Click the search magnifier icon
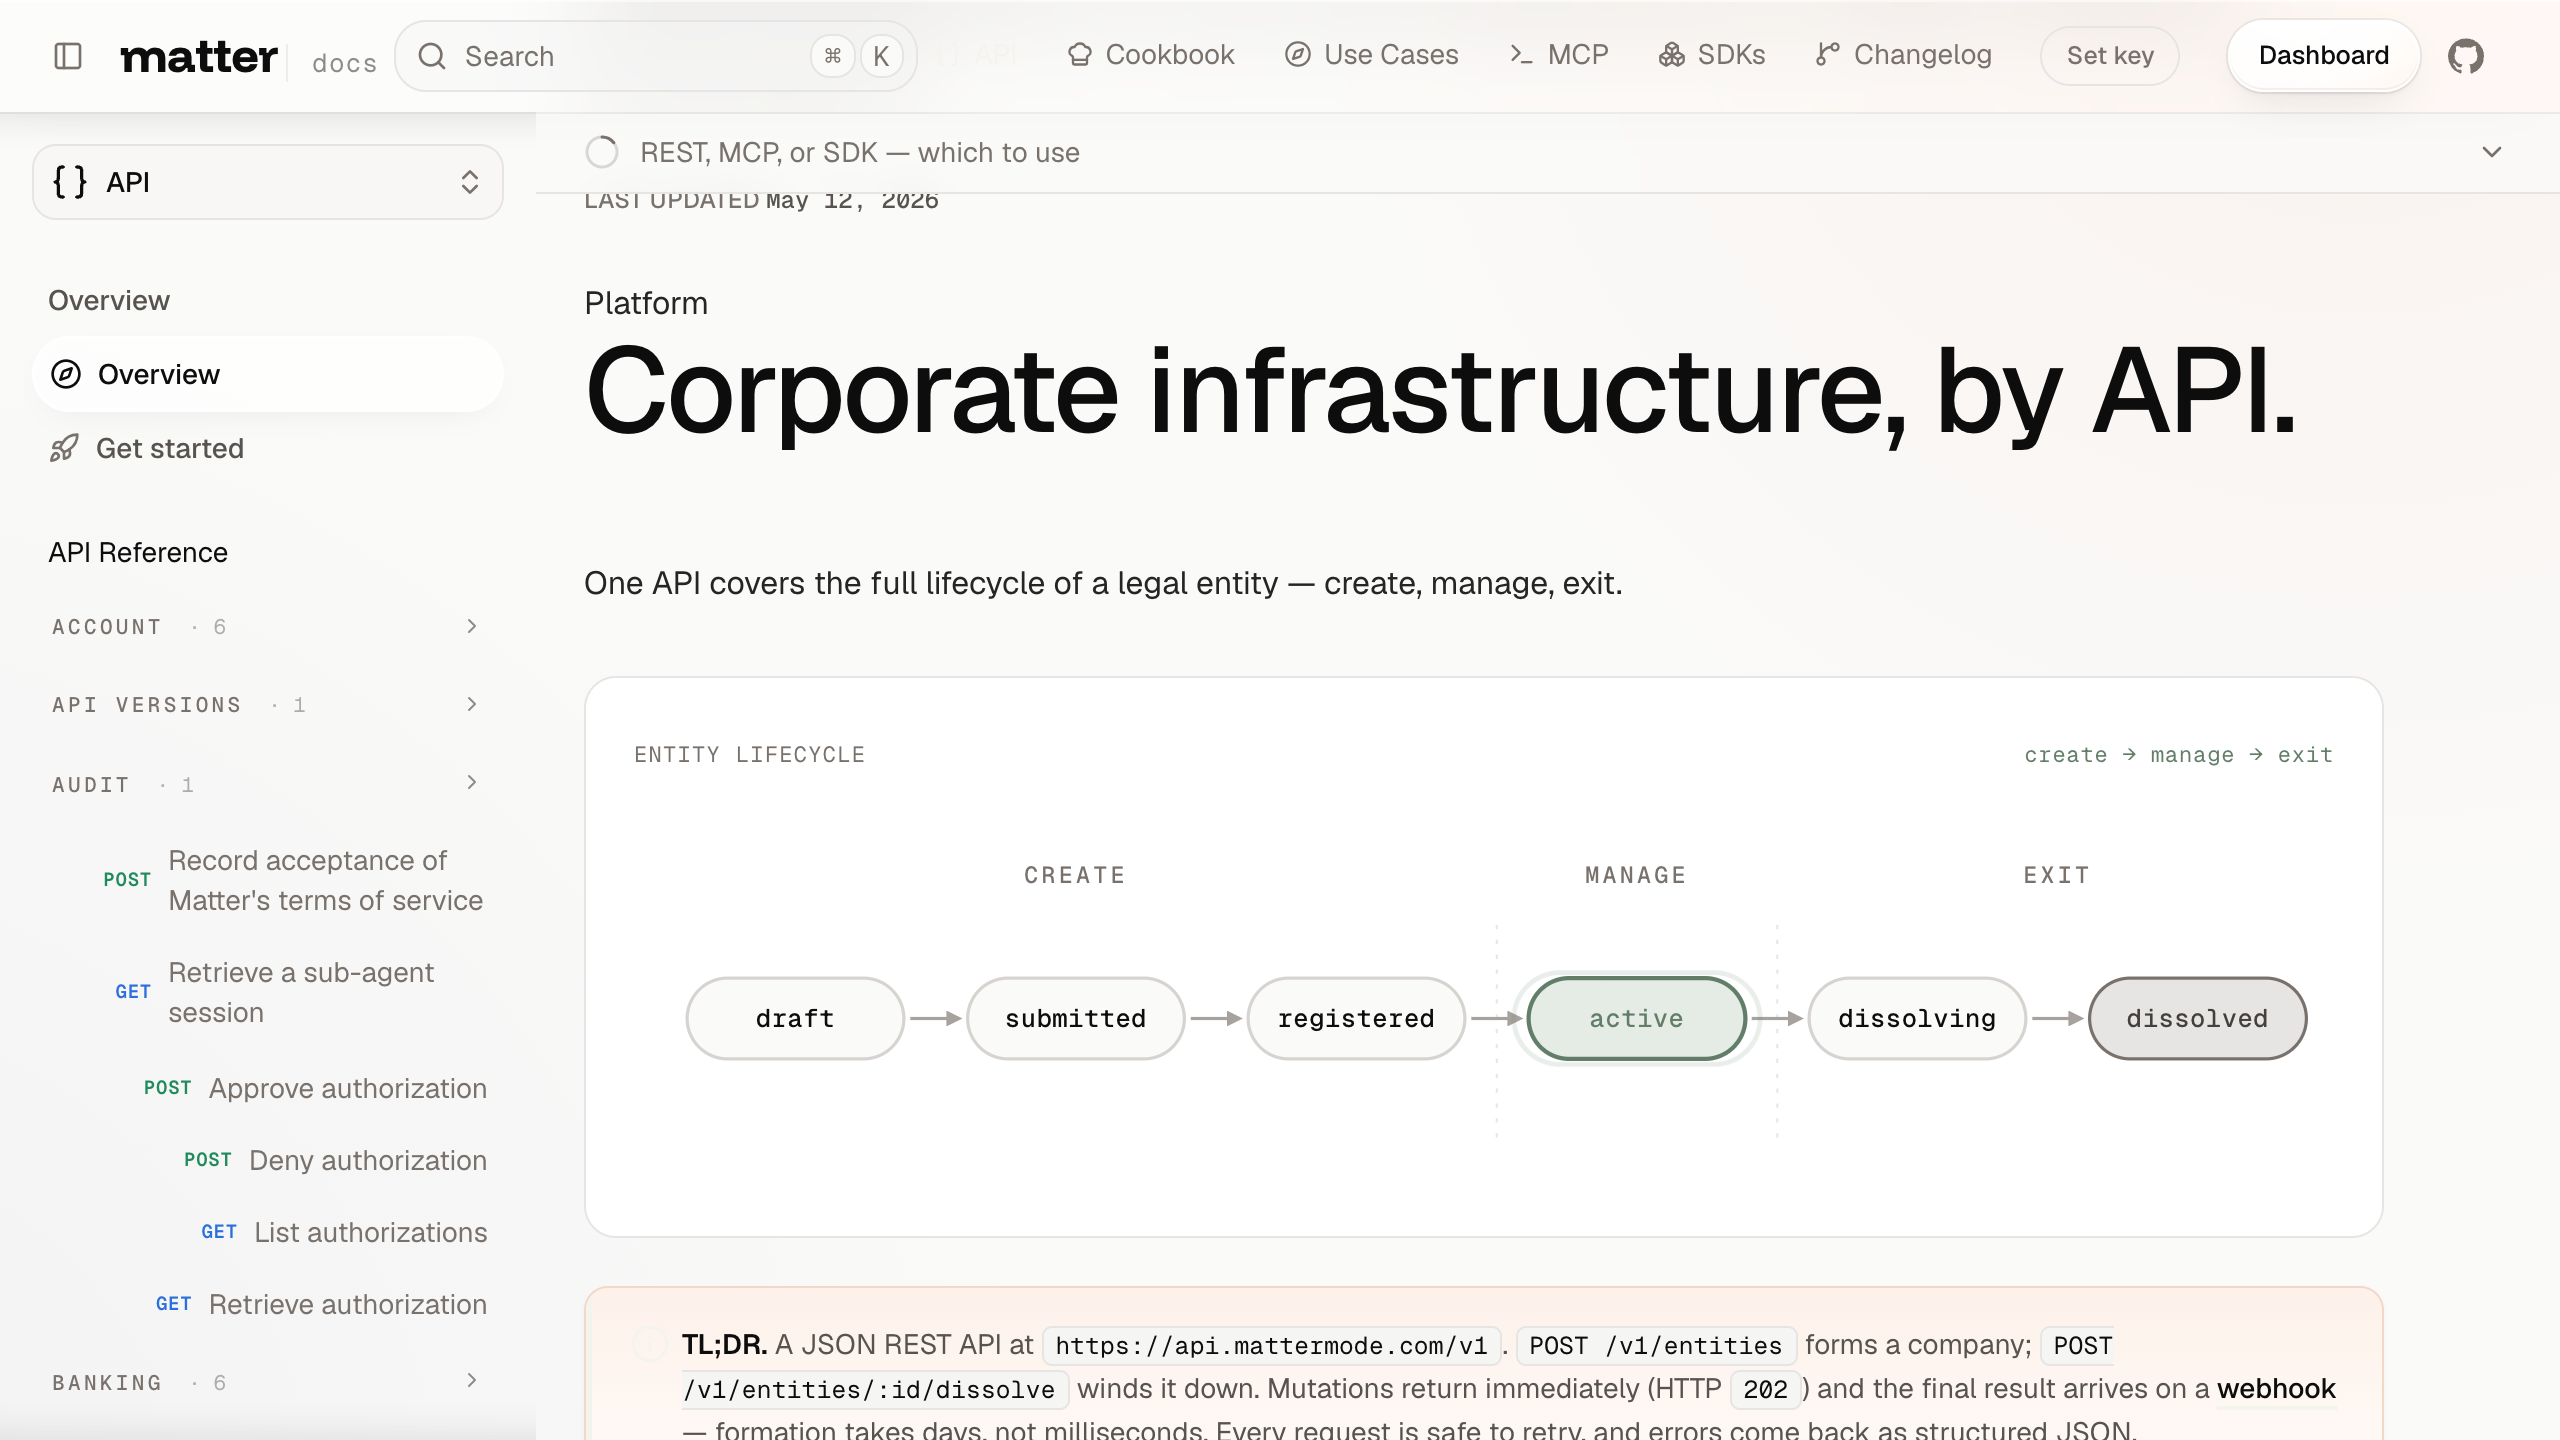2560x1440 pixels. [432, 56]
